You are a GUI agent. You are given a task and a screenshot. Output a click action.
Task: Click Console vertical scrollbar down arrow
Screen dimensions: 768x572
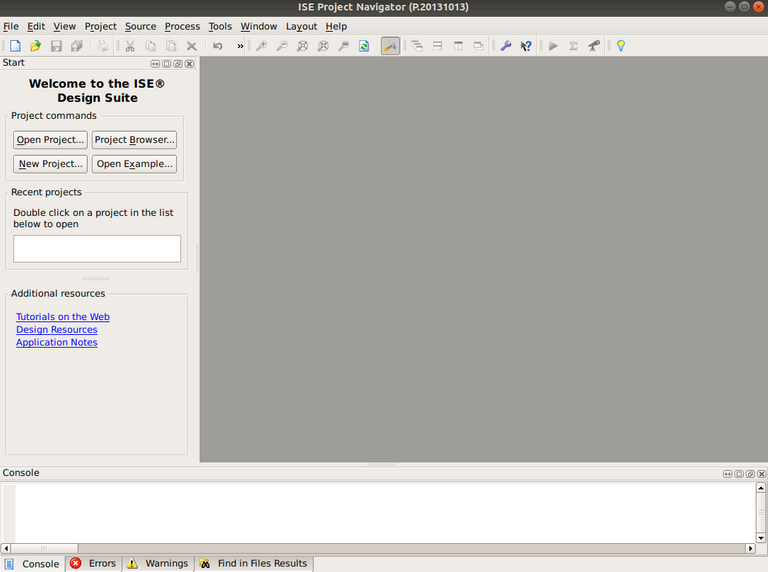tap(761, 538)
